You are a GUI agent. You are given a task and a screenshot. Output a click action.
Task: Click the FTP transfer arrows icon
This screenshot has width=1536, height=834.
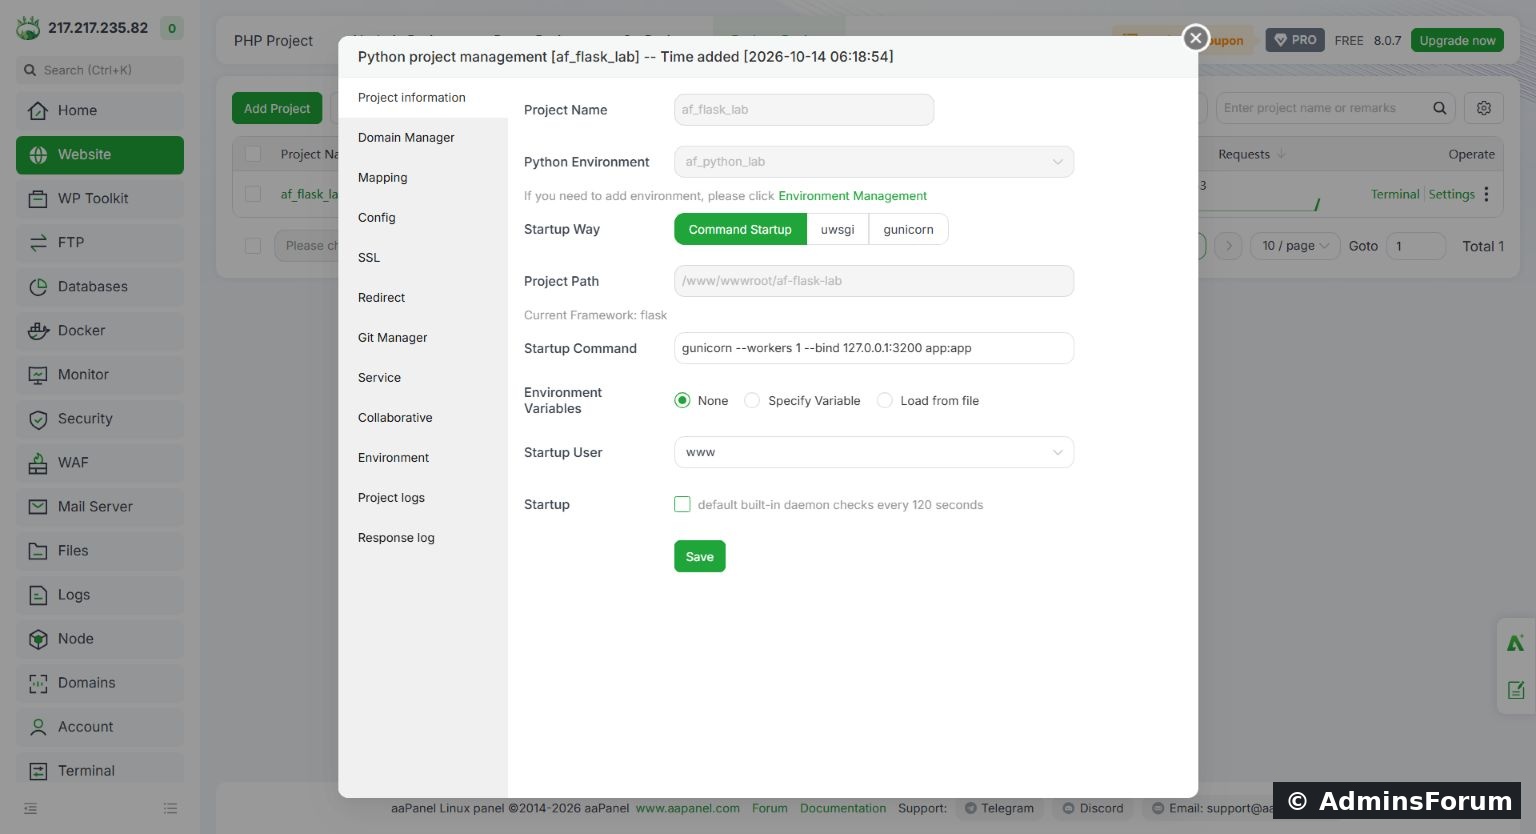(38, 243)
